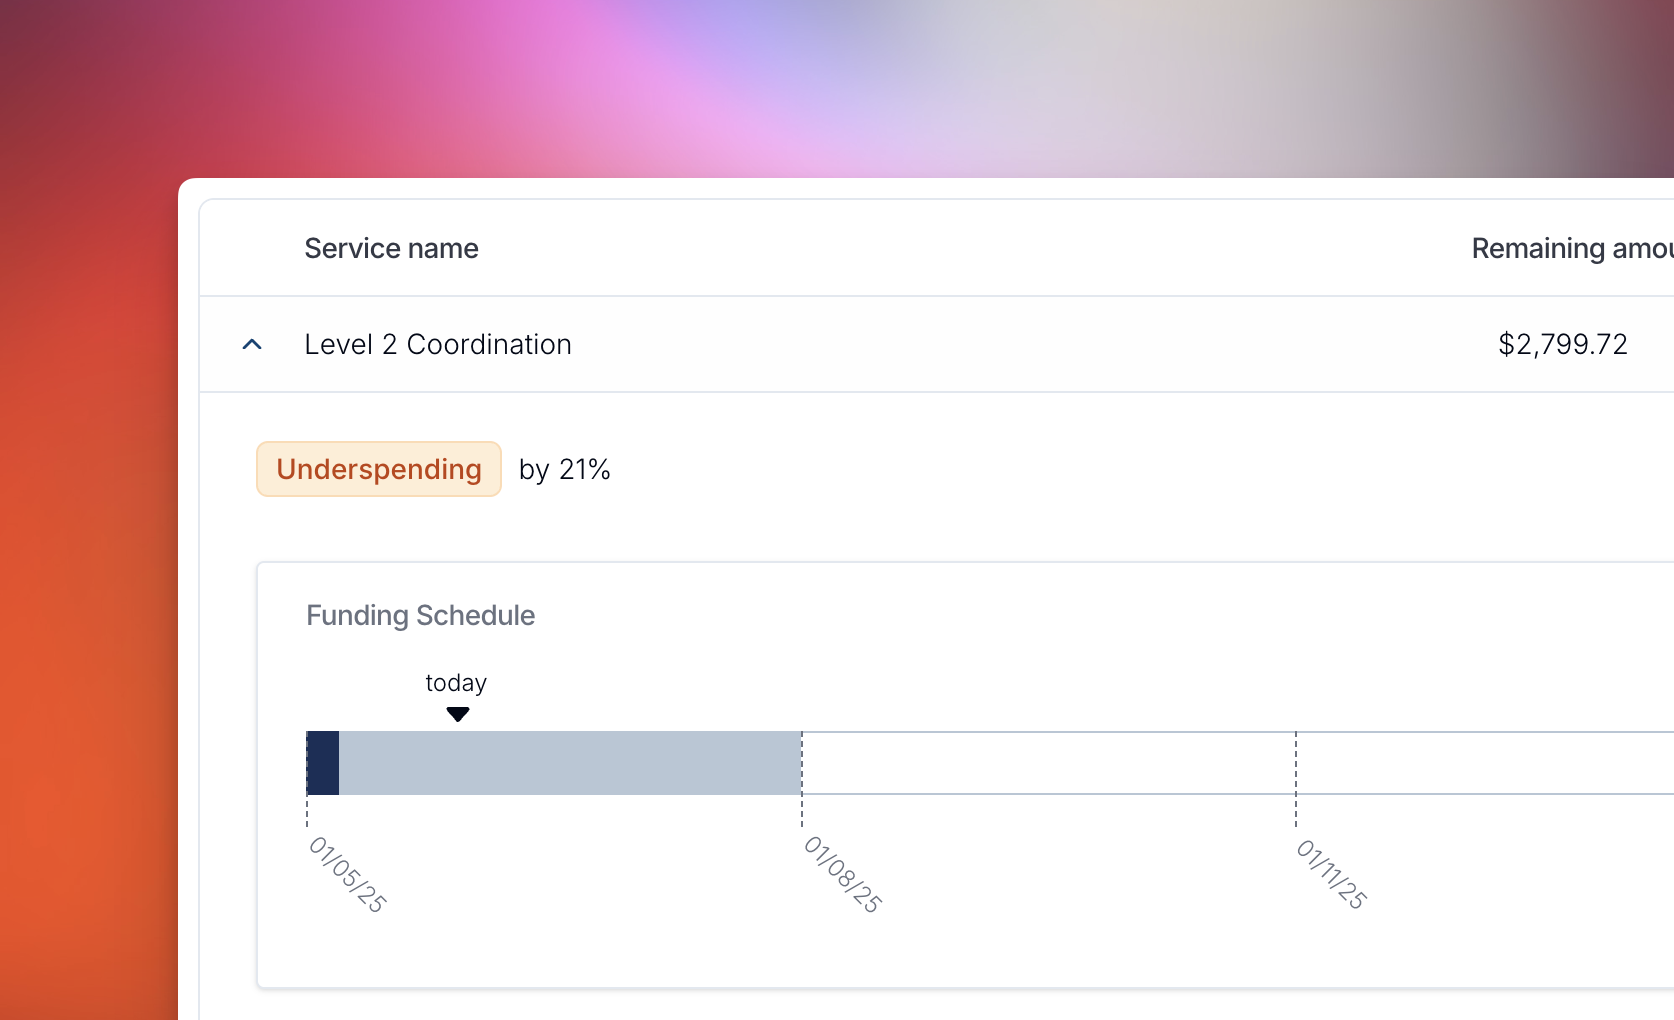Screen dimensions: 1674x1020
Task: Click the 01/11/25 date label
Action: 1331,873
